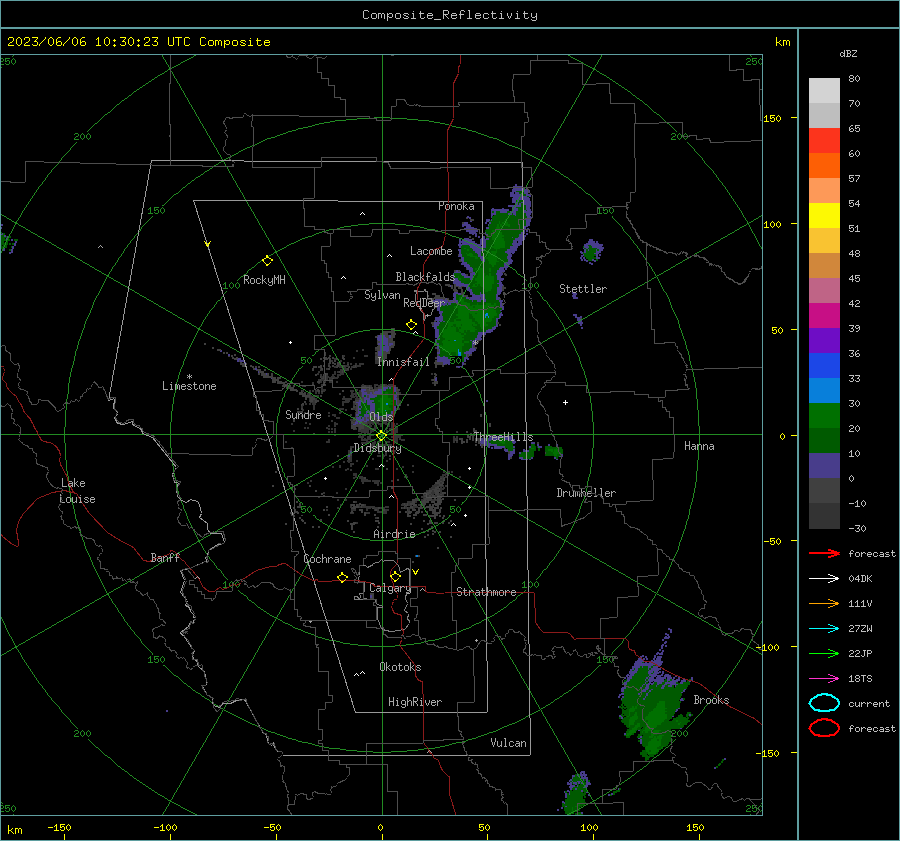
Task: Click the Vulcan city label
Action: 508,743
